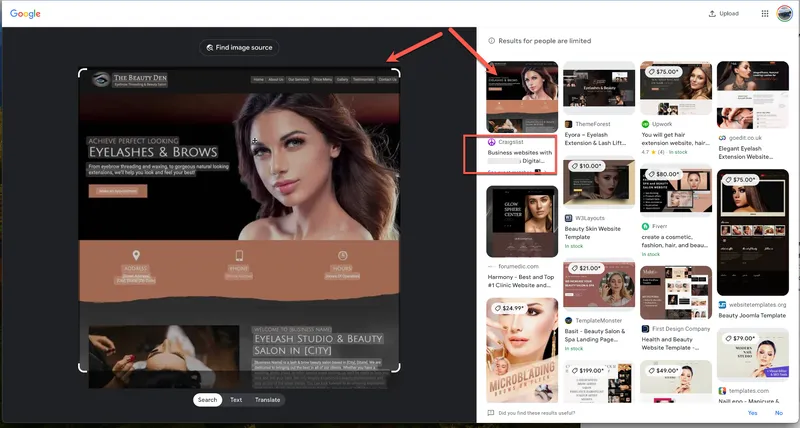
Task: Select the EYELASH STUDIO & BEAUTY heading text in the image
Action: (318, 338)
